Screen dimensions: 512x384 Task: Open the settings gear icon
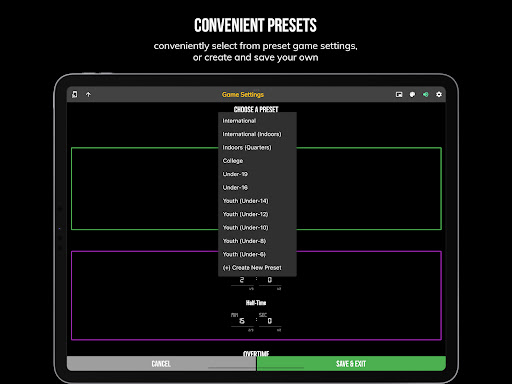coord(439,95)
